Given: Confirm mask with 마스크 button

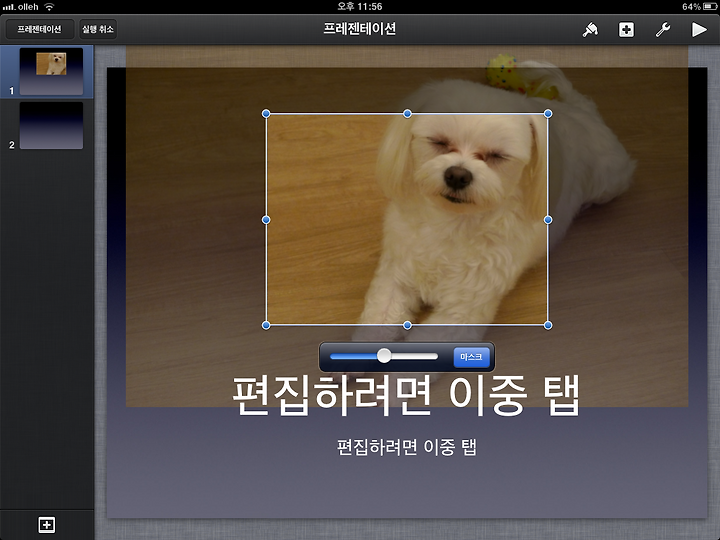Looking at the screenshot, I should click(x=471, y=357).
